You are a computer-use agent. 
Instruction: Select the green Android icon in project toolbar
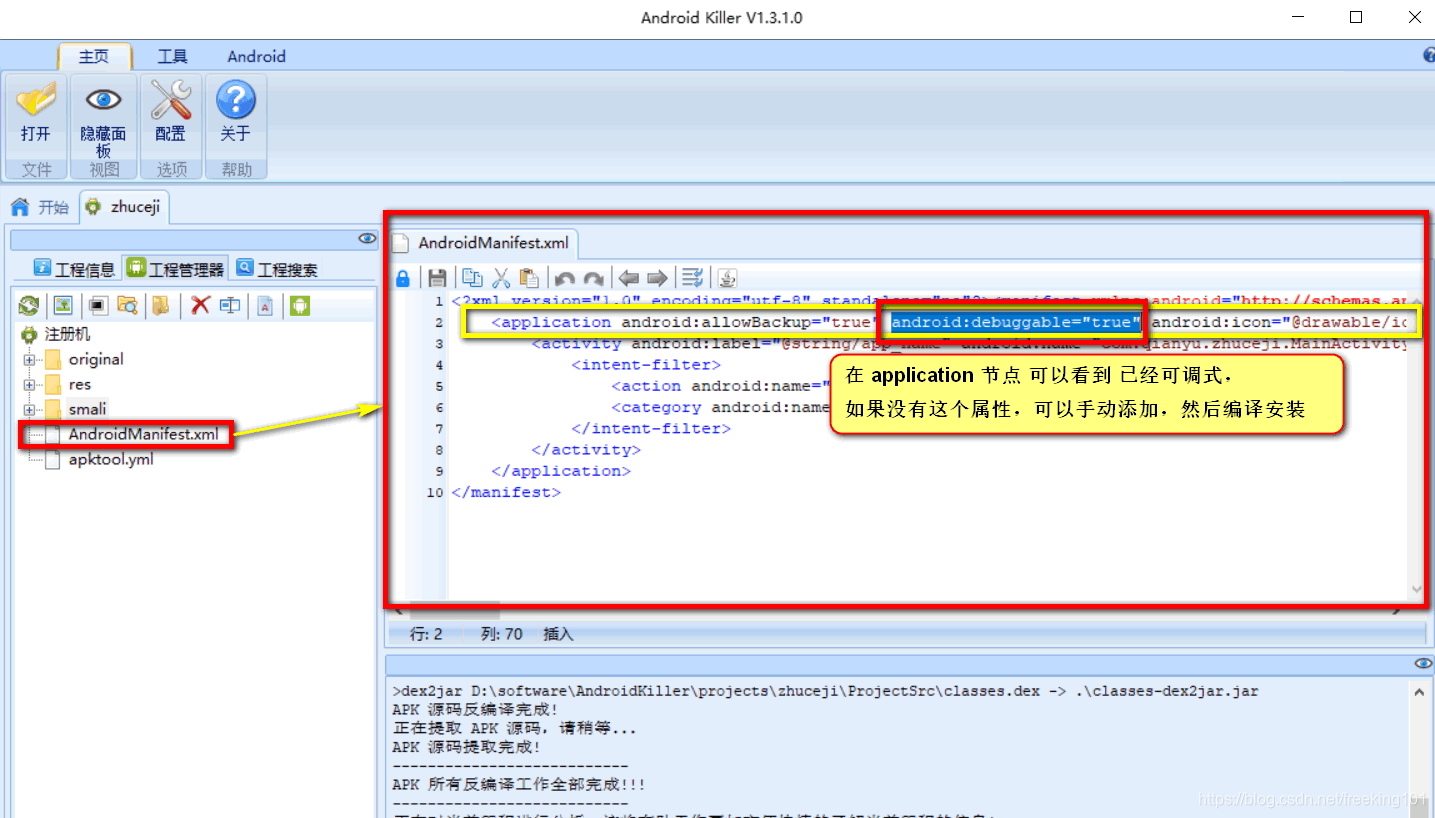[299, 305]
